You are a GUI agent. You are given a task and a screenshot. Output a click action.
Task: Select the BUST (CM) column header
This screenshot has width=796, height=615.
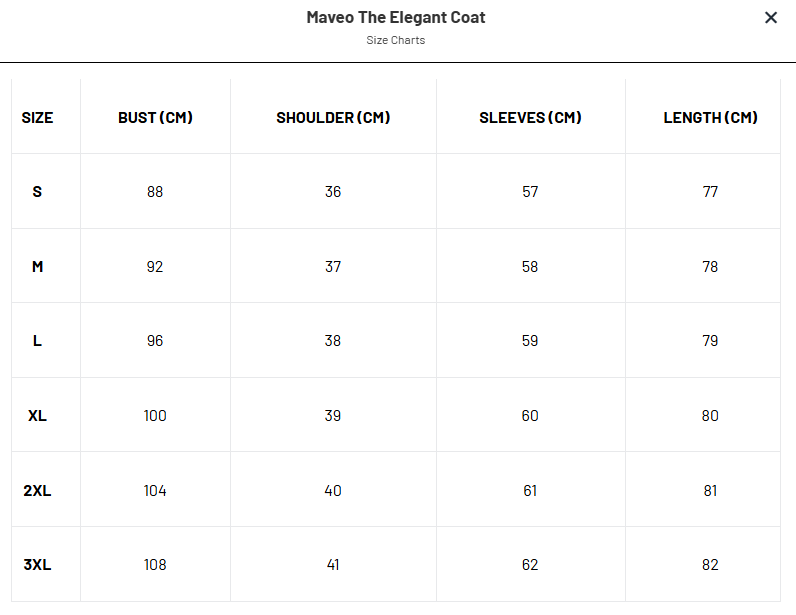pyautogui.click(x=155, y=117)
